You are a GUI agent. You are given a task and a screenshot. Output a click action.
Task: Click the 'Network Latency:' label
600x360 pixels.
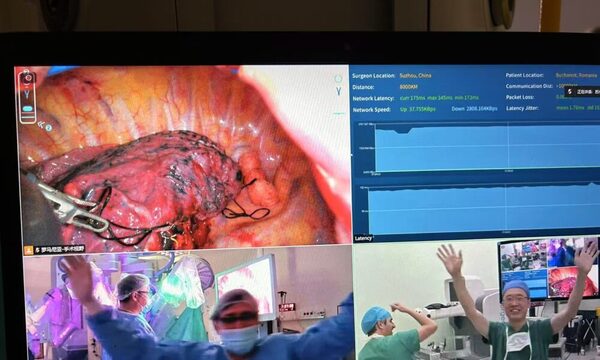373,99
